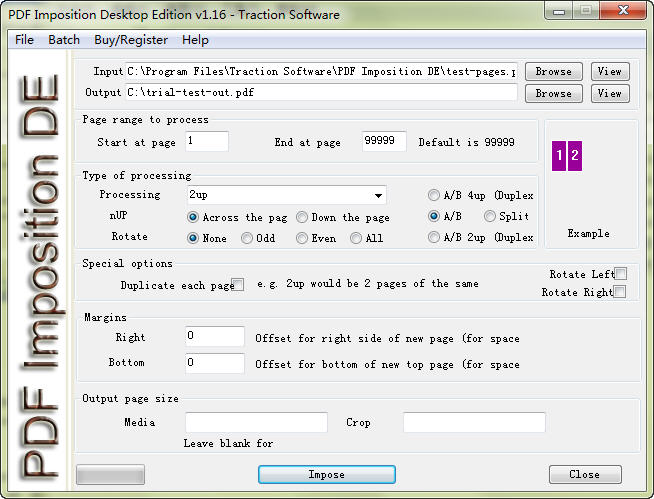This screenshot has width=654, height=499.
Task: Click the blank button beside Impose
Action: pyautogui.click(x=111, y=475)
